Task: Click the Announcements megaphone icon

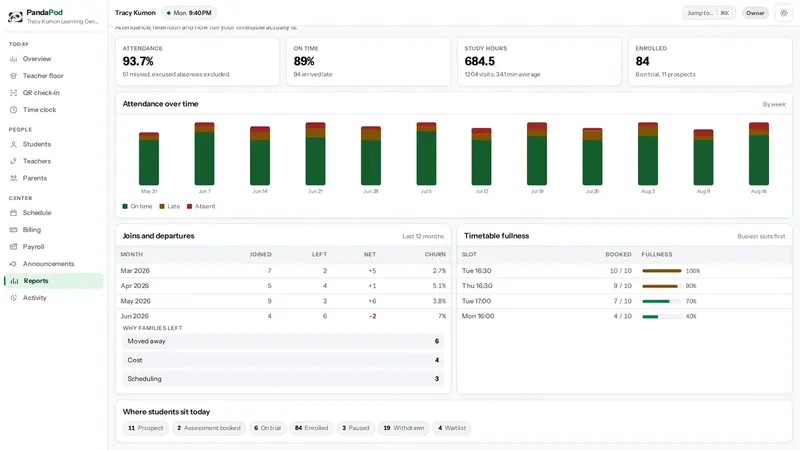Action: (13, 264)
